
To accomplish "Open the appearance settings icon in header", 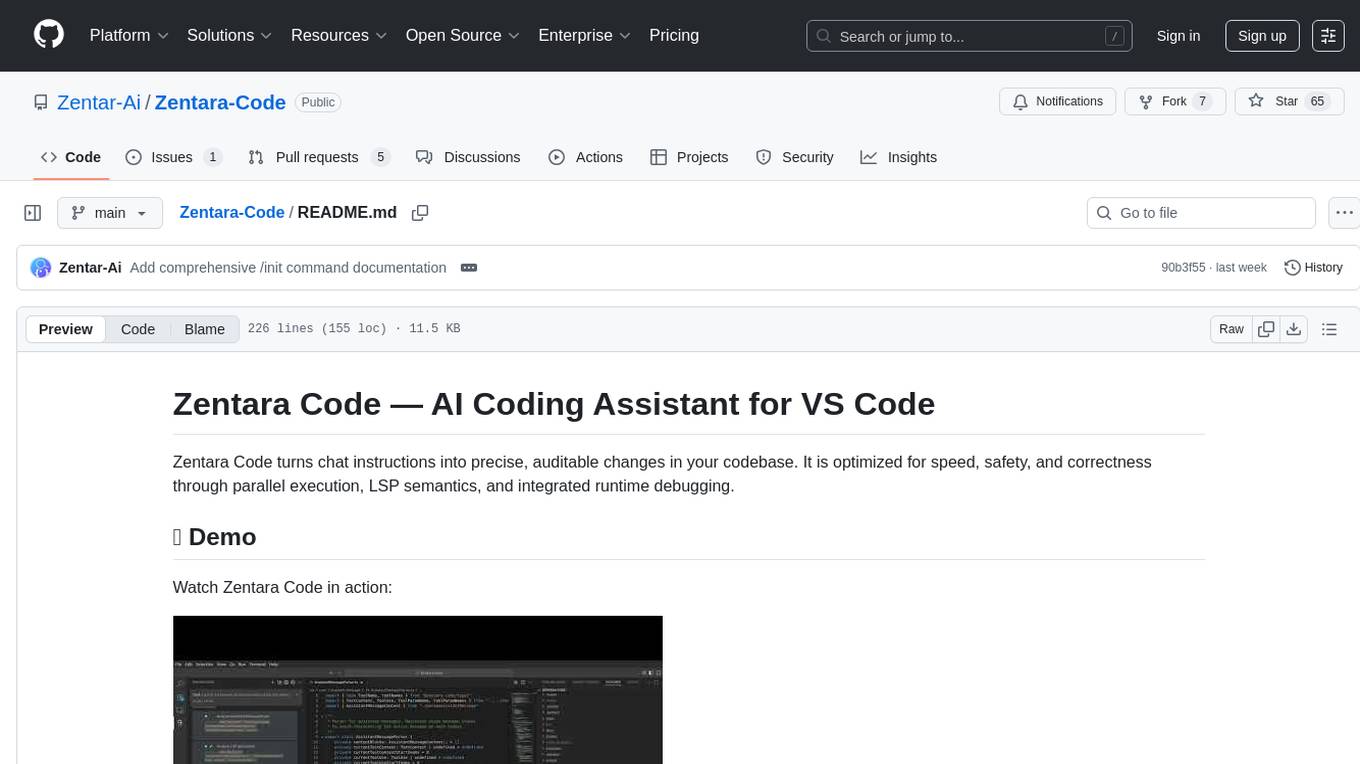I will [1328, 36].
